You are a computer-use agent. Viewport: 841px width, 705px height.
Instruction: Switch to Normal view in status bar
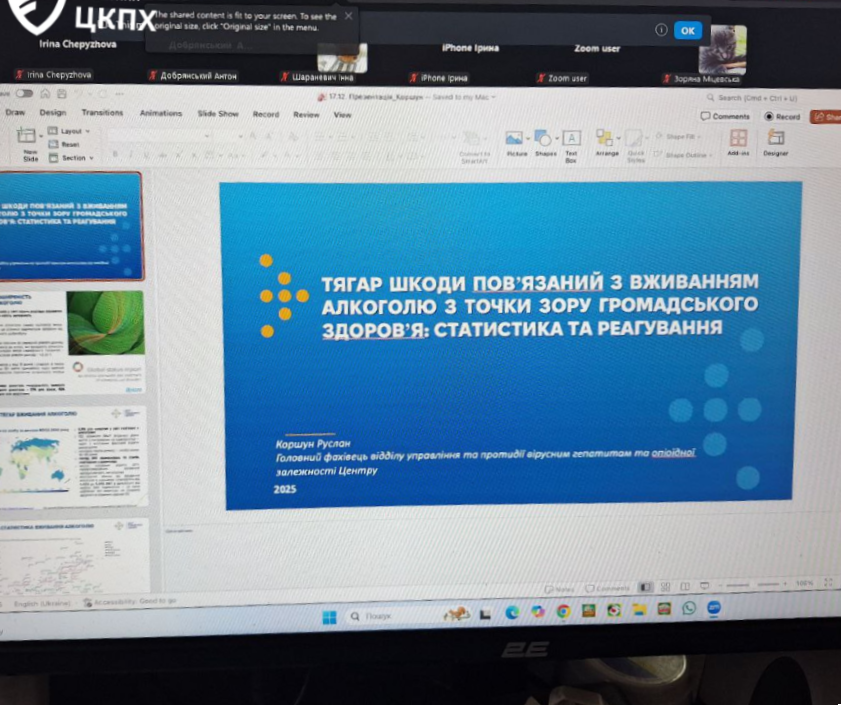pyautogui.click(x=646, y=587)
